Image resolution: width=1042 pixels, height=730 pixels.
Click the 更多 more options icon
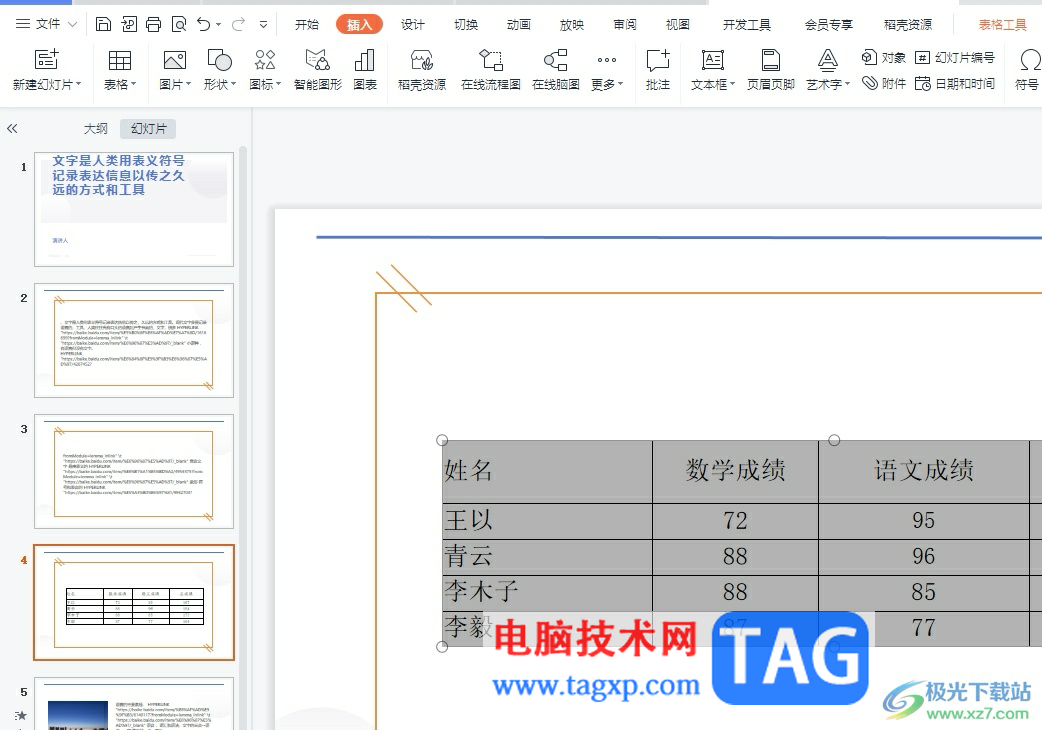tap(606, 60)
